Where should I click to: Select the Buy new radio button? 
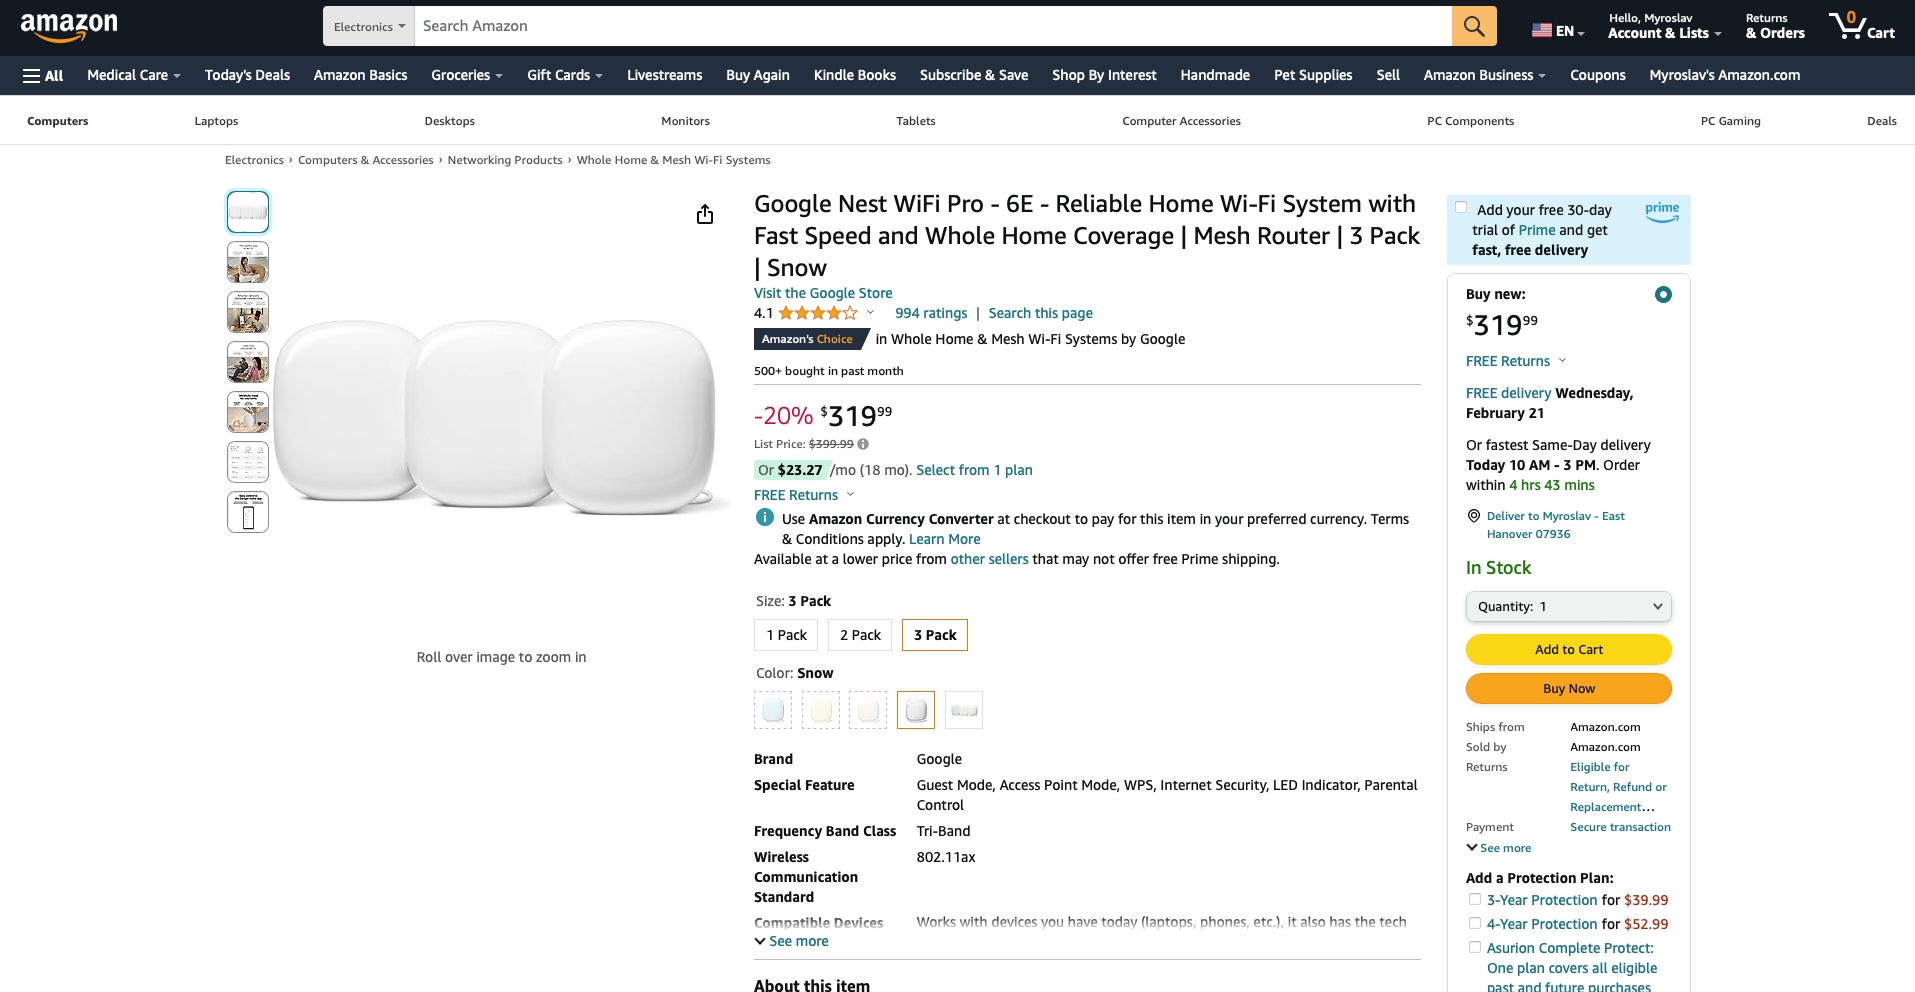[1663, 295]
